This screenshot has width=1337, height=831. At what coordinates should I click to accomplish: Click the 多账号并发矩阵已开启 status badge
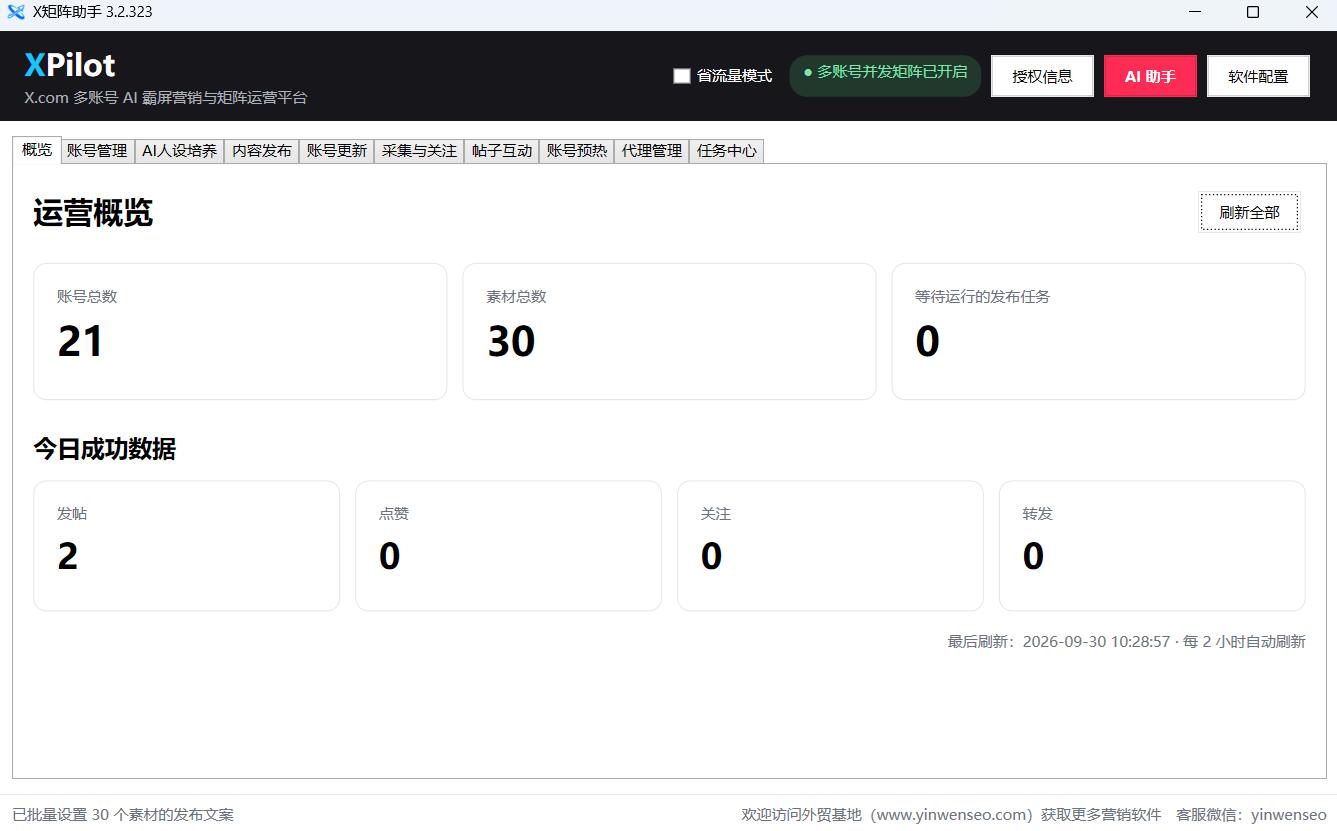pos(885,76)
